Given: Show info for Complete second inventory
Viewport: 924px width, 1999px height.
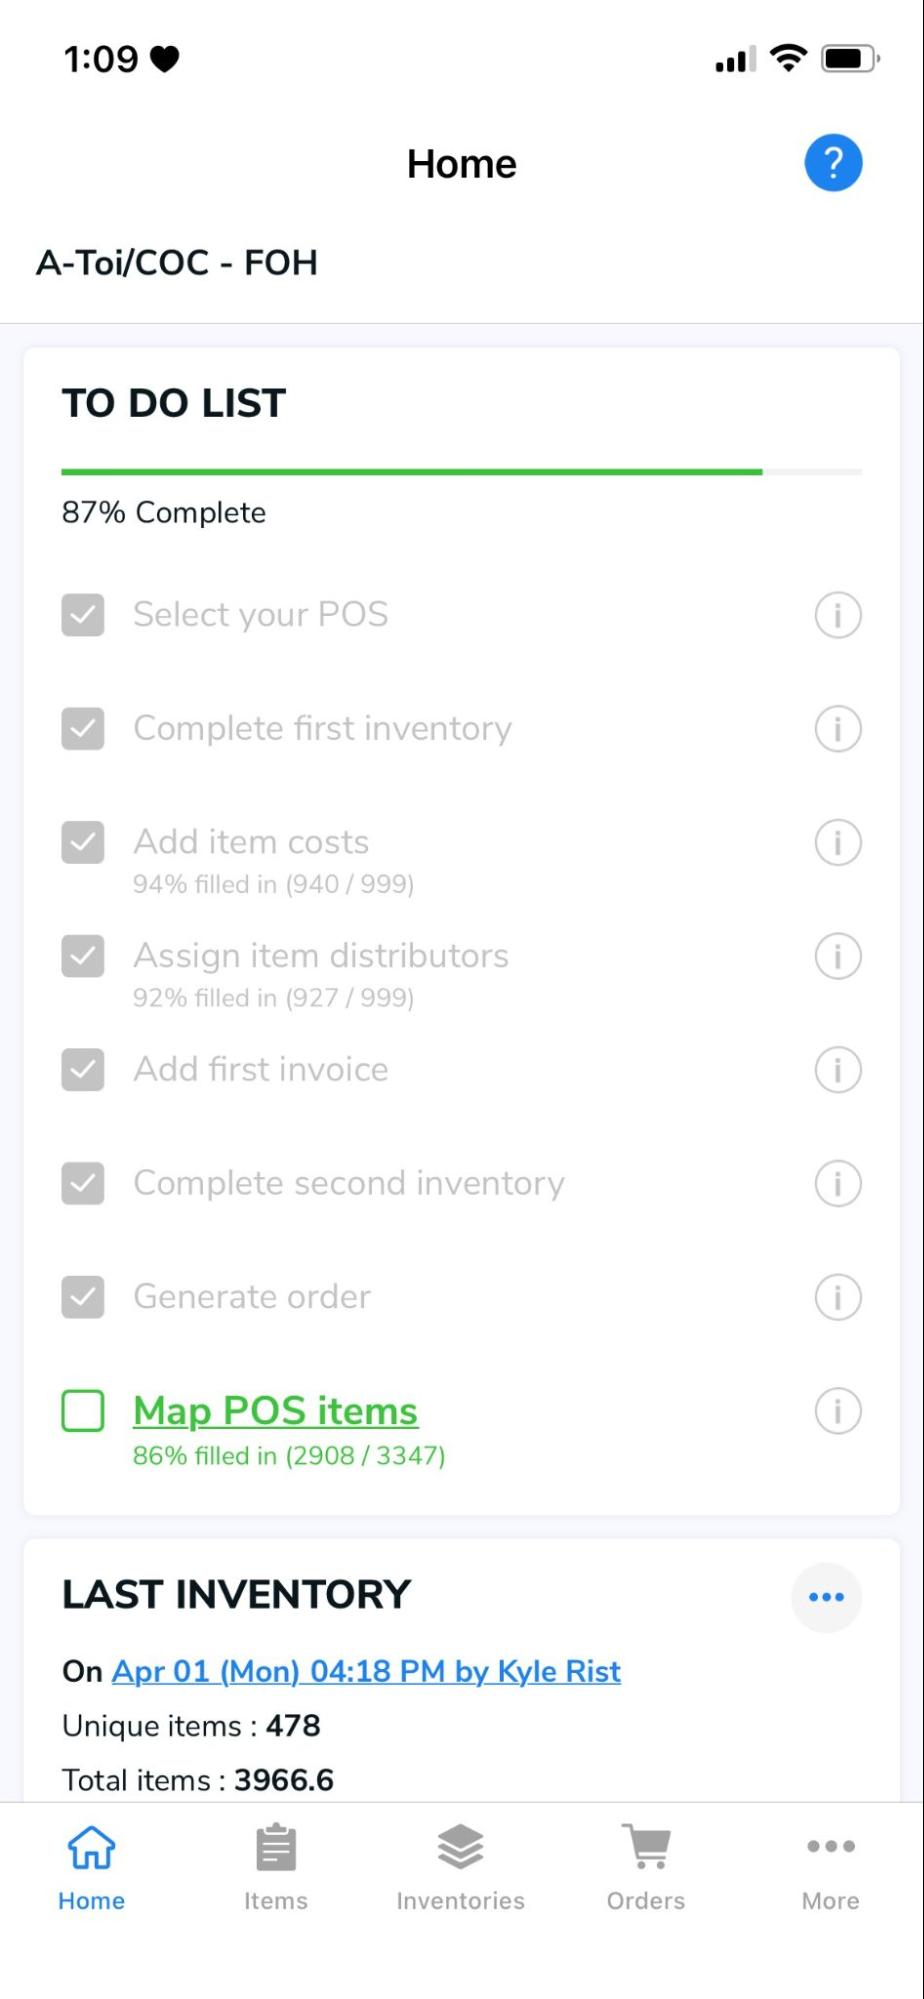Looking at the screenshot, I should 837,1183.
